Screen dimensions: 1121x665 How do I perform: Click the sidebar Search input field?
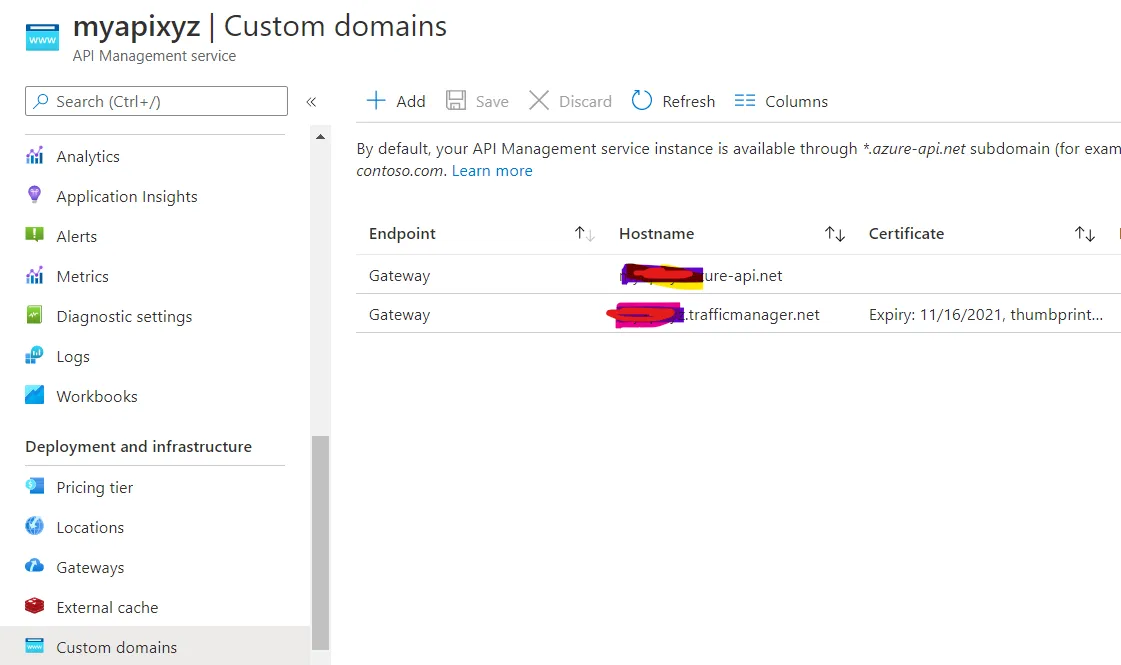point(156,101)
